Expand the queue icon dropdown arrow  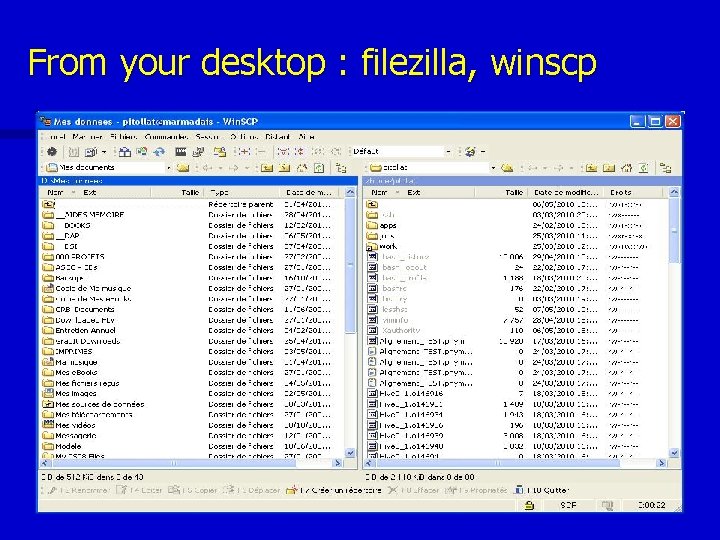pos(104,152)
